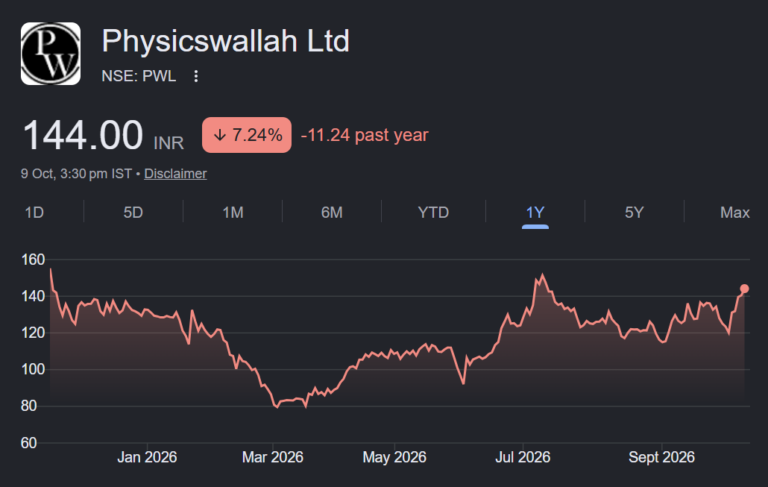Image resolution: width=768 pixels, height=487 pixels.
Task: Click the 120 y-axis label
Action: [x=33, y=333]
